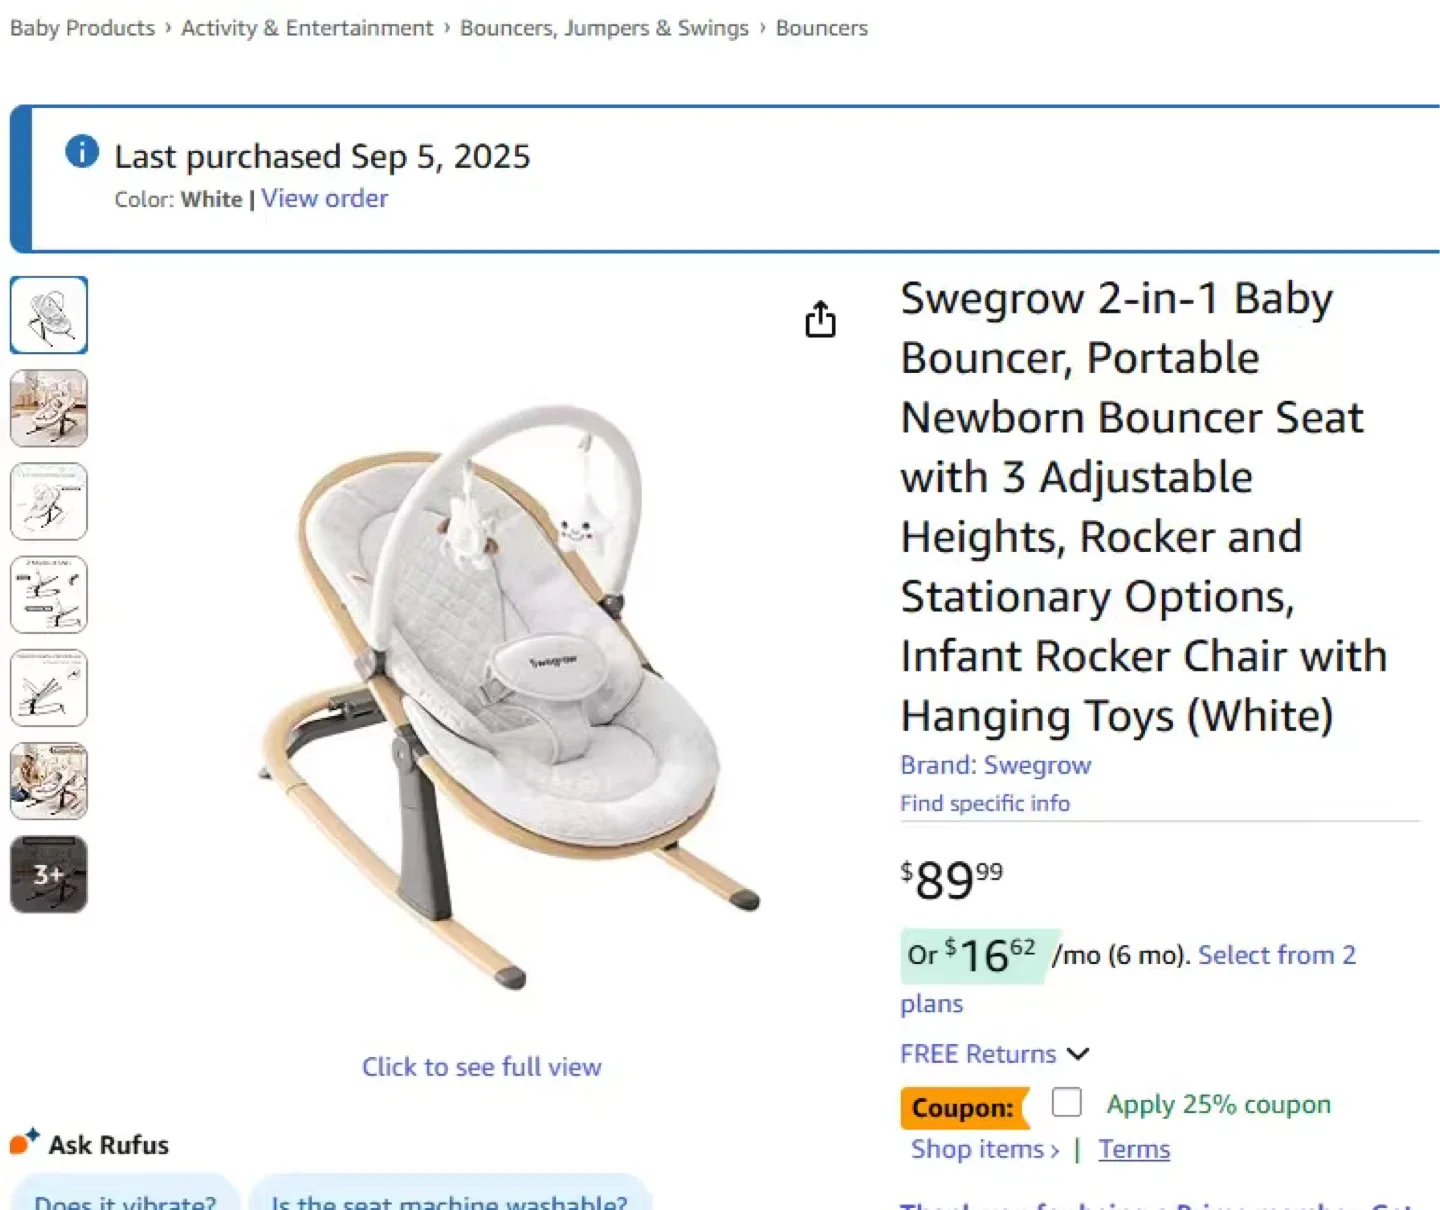This screenshot has height=1210, width=1440.
Task: Navigate to Baby Products breadcrumb
Action: [82, 28]
